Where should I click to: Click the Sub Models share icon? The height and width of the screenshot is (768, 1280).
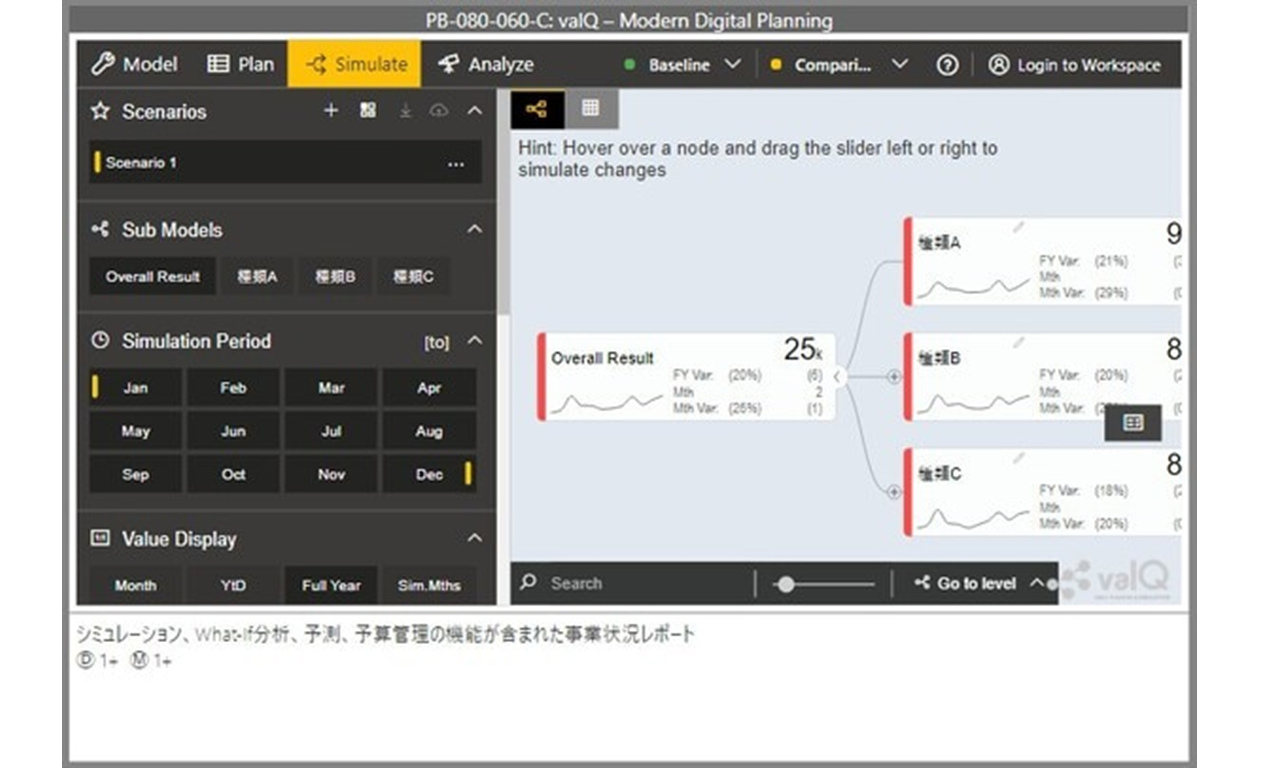pos(100,229)
